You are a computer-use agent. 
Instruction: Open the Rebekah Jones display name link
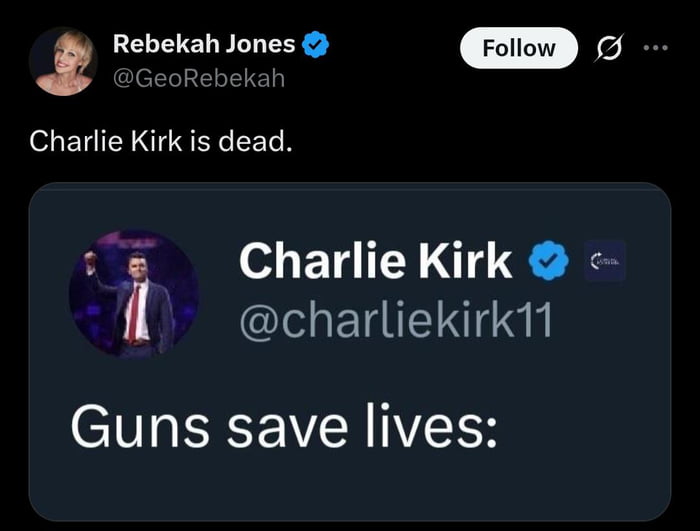[x=204, y=44]
